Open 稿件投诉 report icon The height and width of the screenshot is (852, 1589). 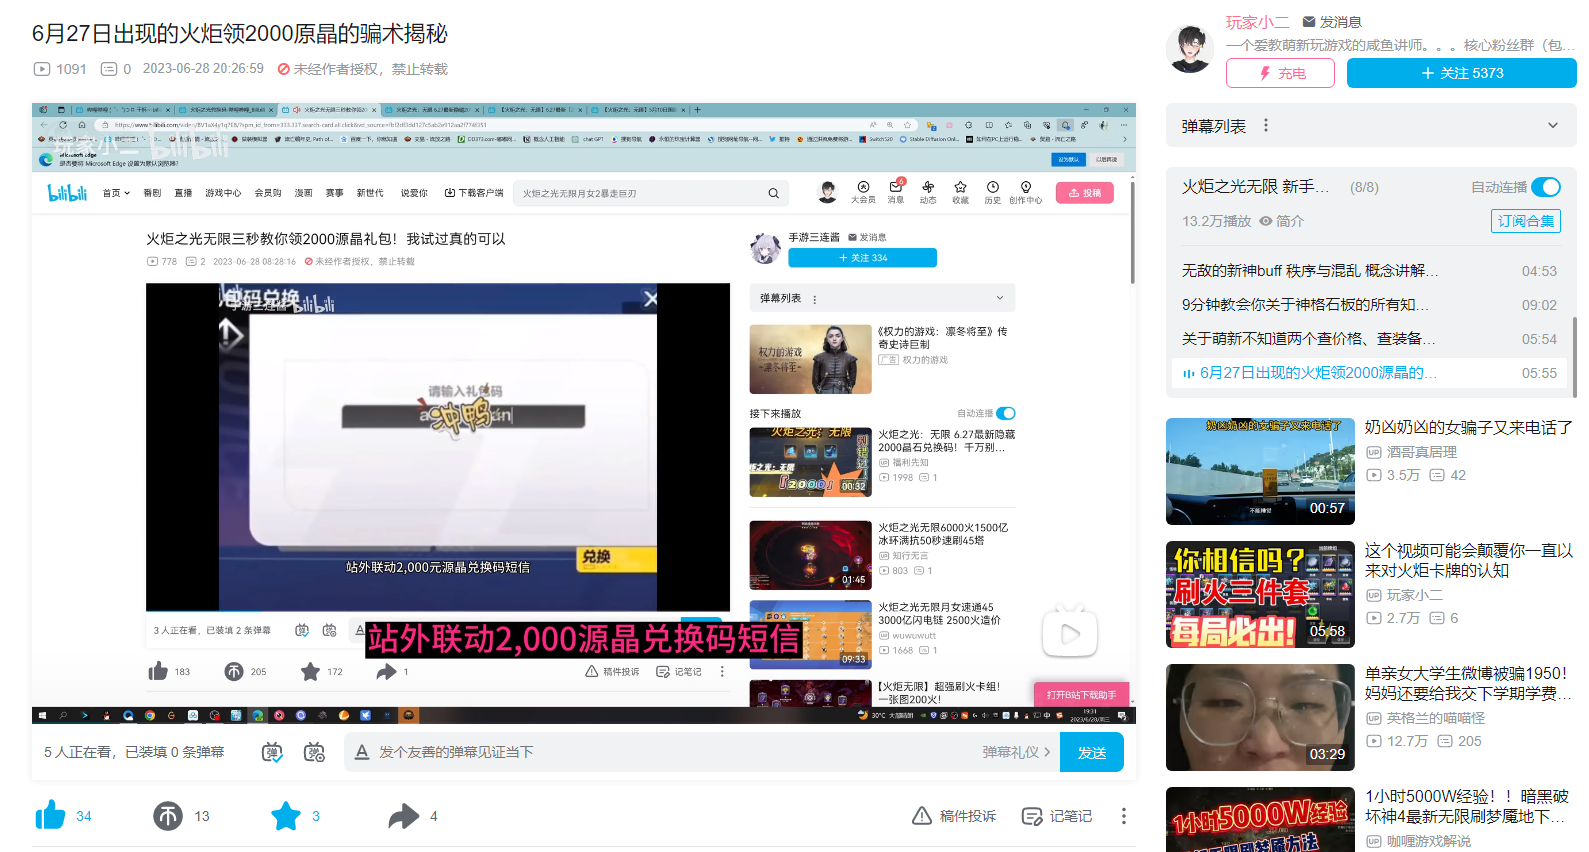[x=922, y=816]
